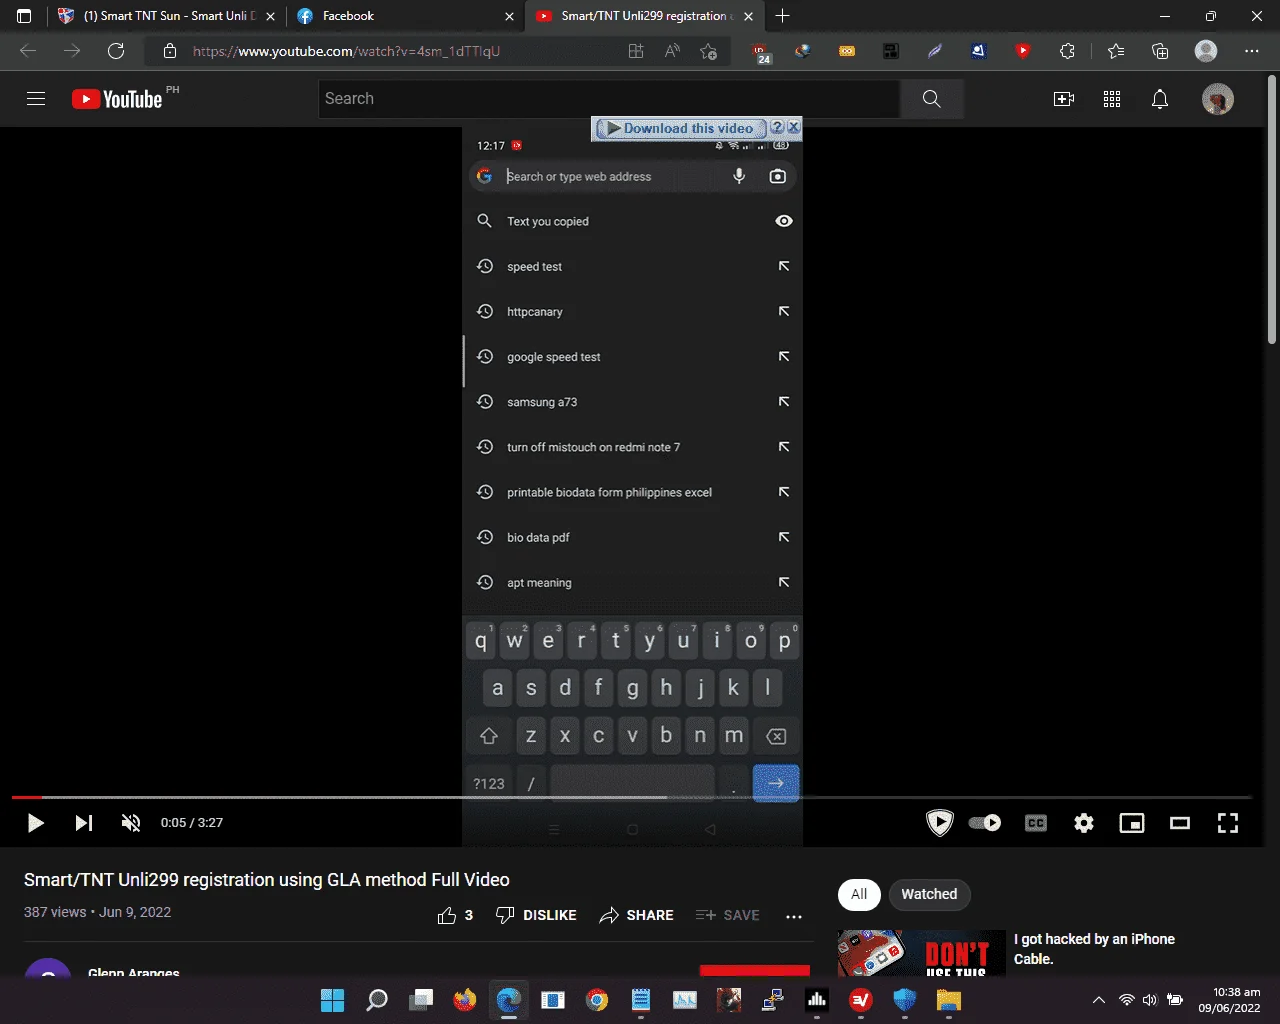Toggle theater mode for the player
Viewport: 1280px width, 1024px height.
pyautogui.click(x=1180, y=823)
